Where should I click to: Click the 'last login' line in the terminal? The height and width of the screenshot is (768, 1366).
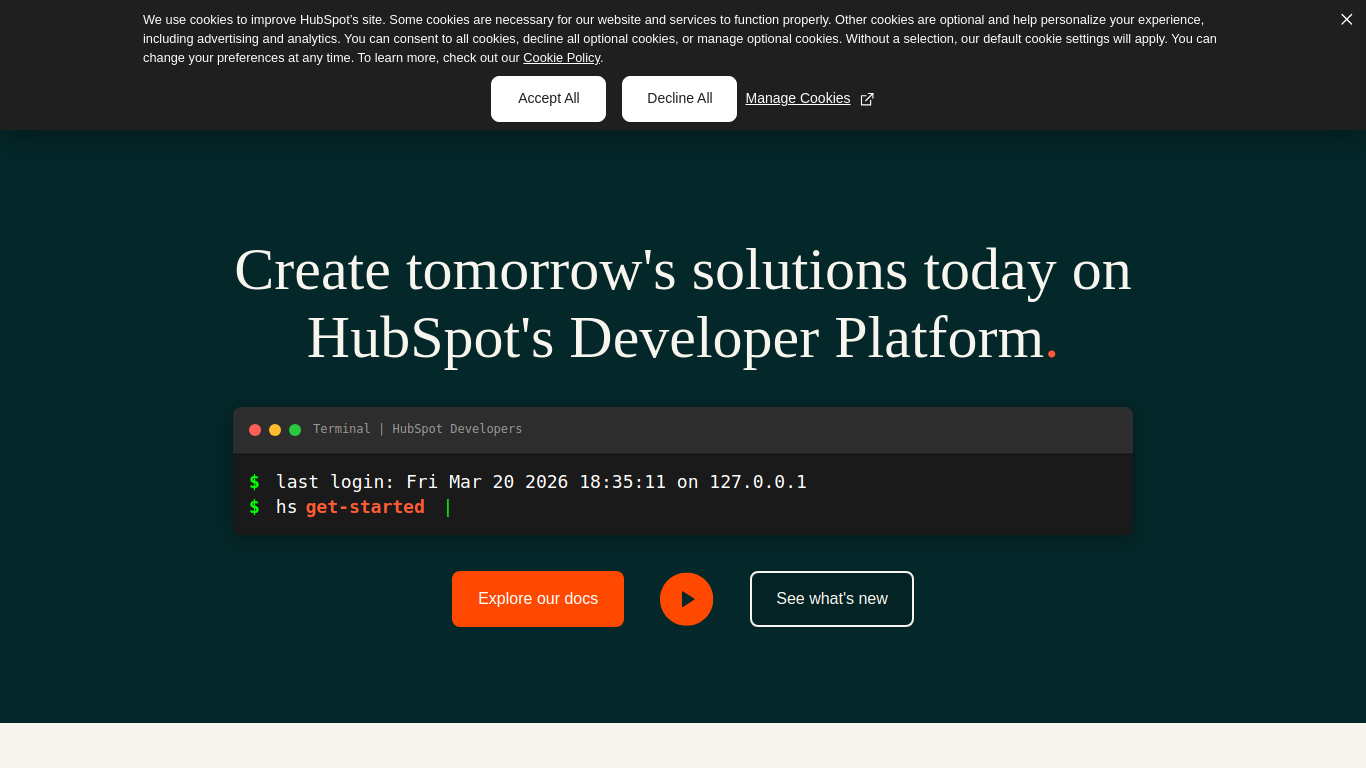click(541, 482)
